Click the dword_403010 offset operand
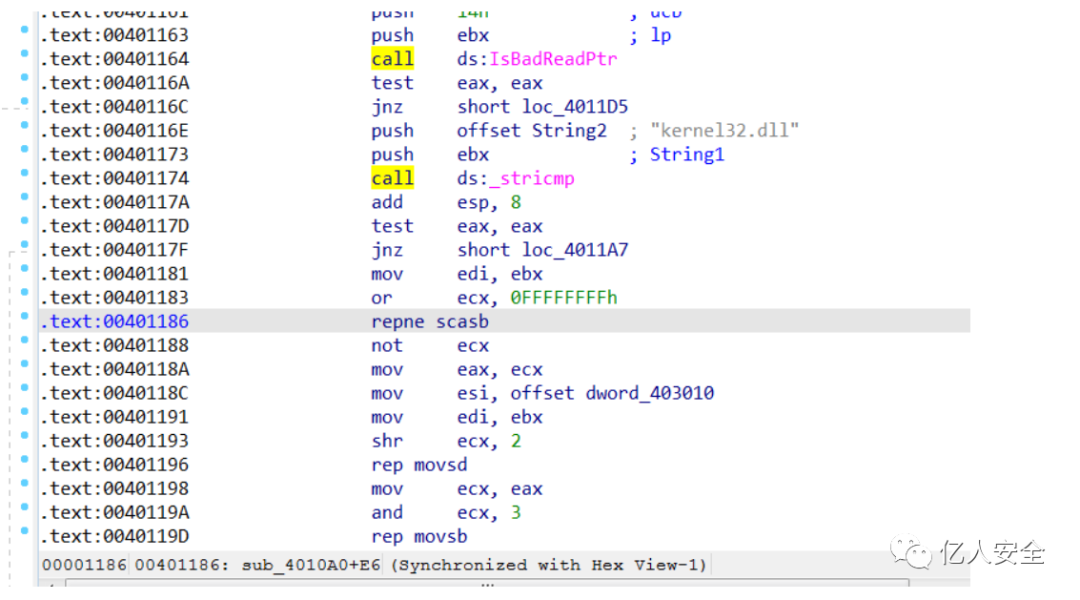Image resolution: width=1080 pixels, height=600 pixels. pyautogui.click(x=650, y=393)
